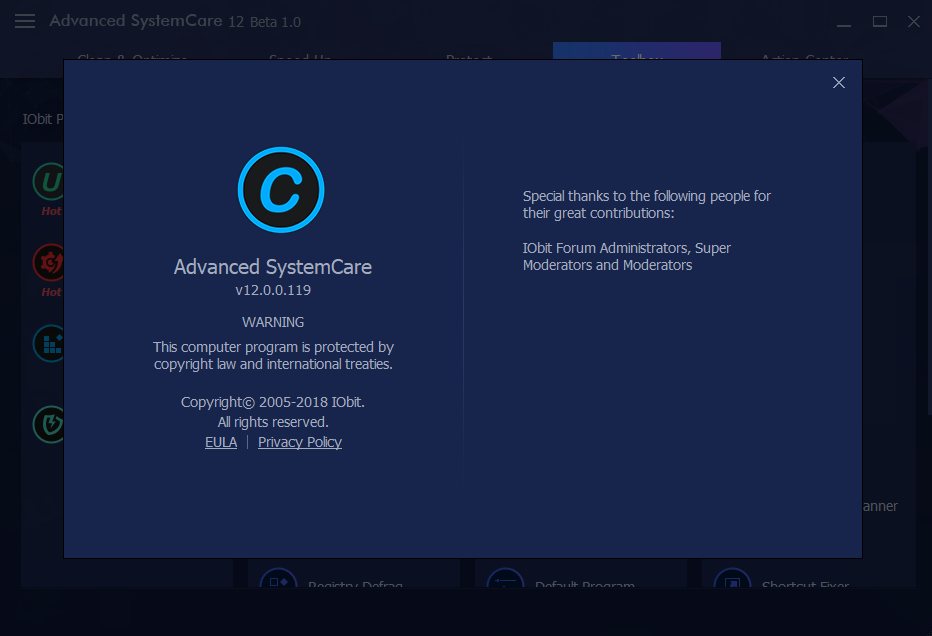Close the main Advanced SystemCare window
This screenshot has height=636, width=932.
point(914,22)
